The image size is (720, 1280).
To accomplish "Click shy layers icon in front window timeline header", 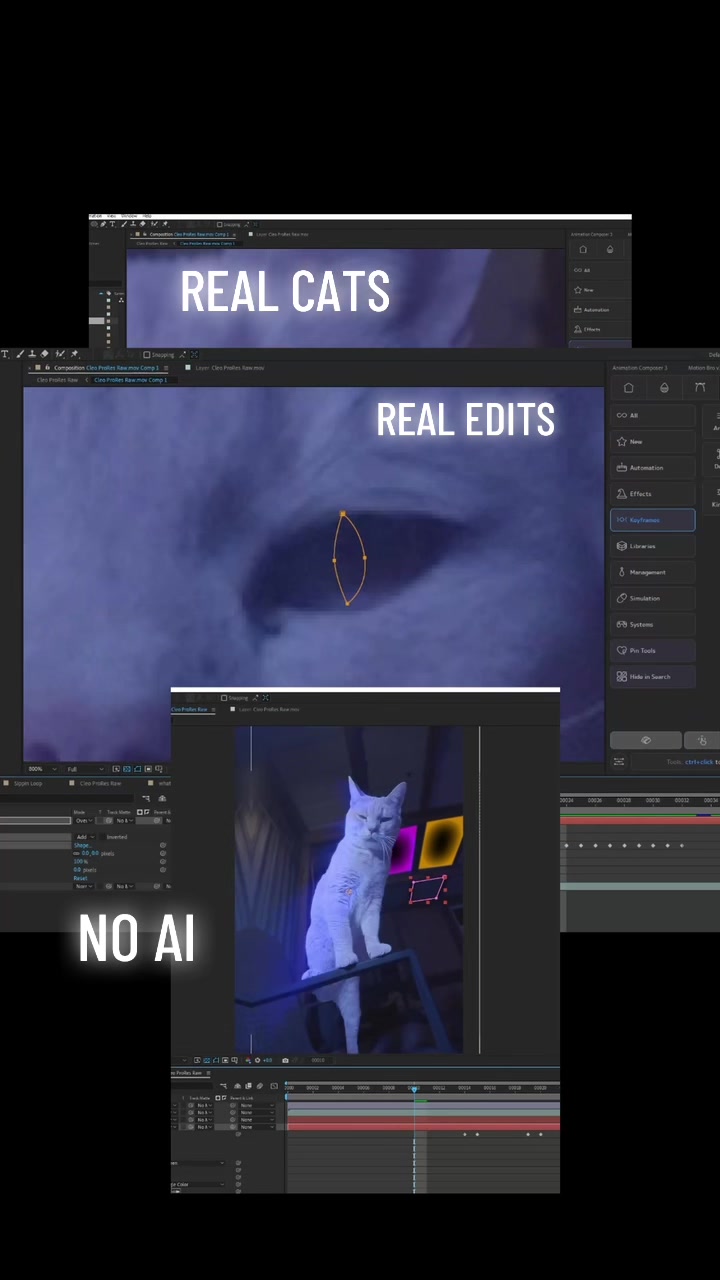I will tap(237, 1086).
